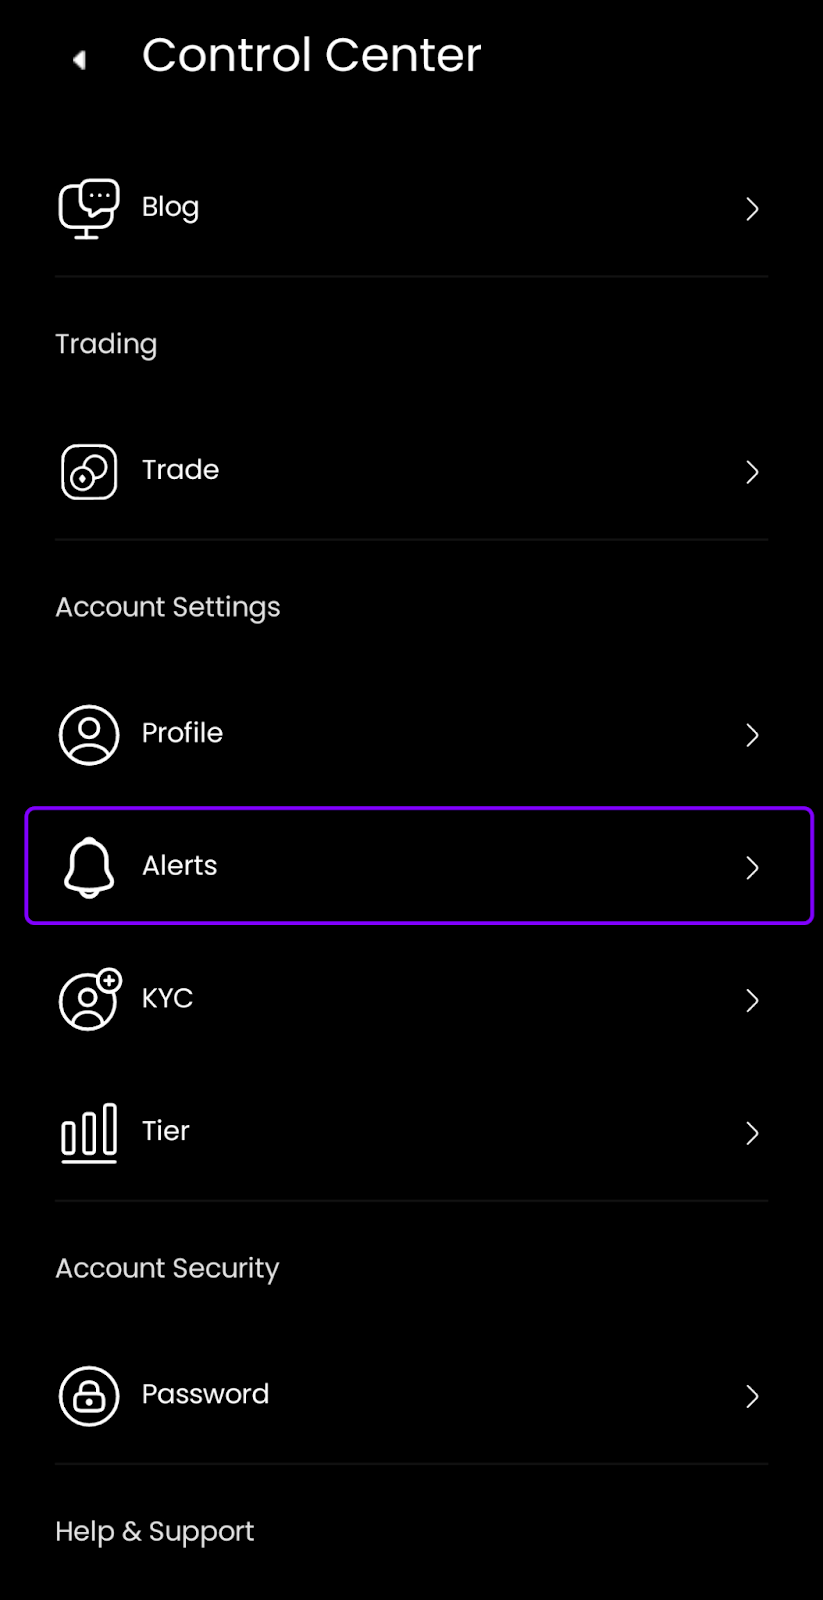Expand the Blog row chevron

coord(752,209)
